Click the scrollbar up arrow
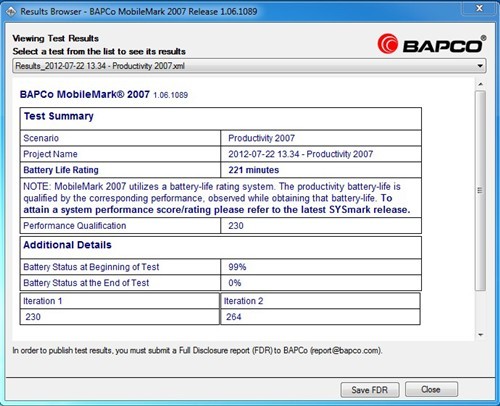 pyautogui.click(x=480, y=84)
